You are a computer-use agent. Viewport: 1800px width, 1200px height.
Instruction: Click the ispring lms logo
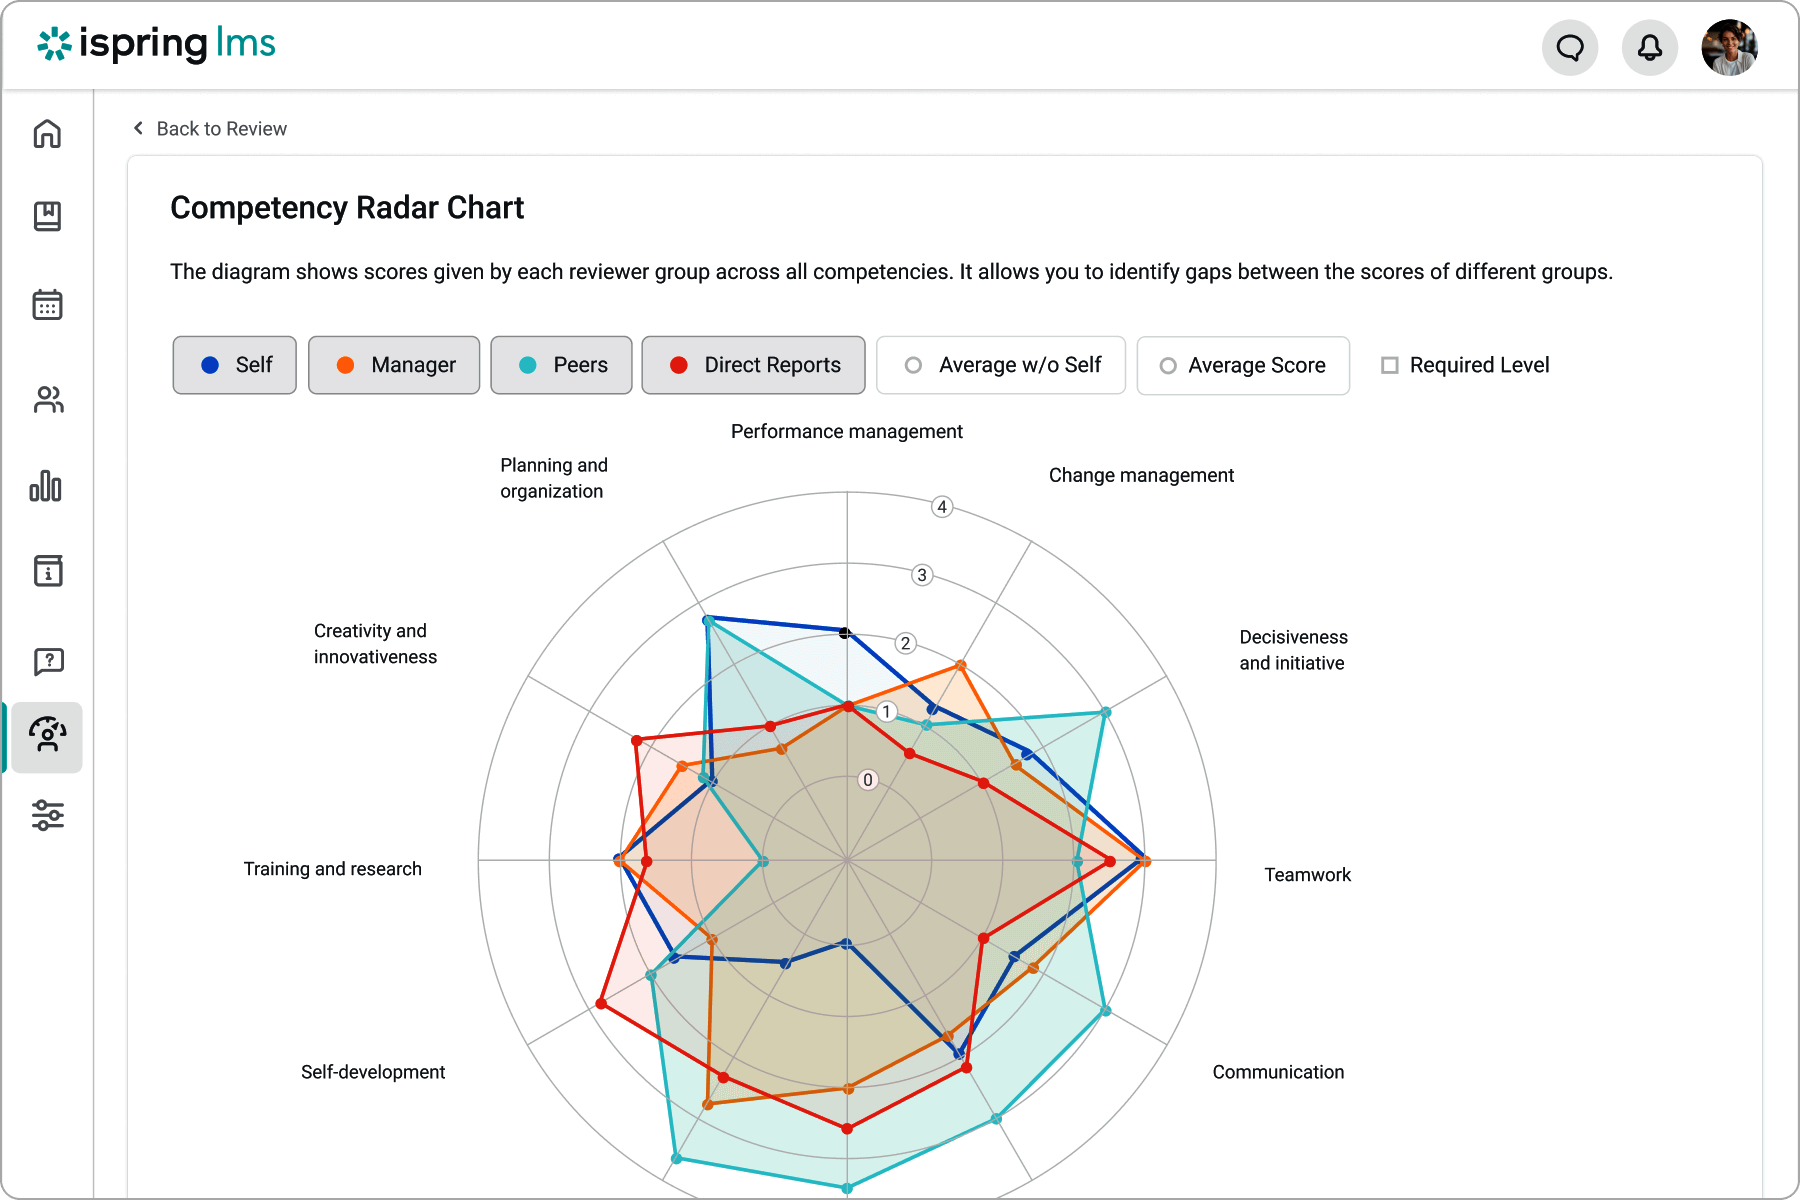click(156, 44)
